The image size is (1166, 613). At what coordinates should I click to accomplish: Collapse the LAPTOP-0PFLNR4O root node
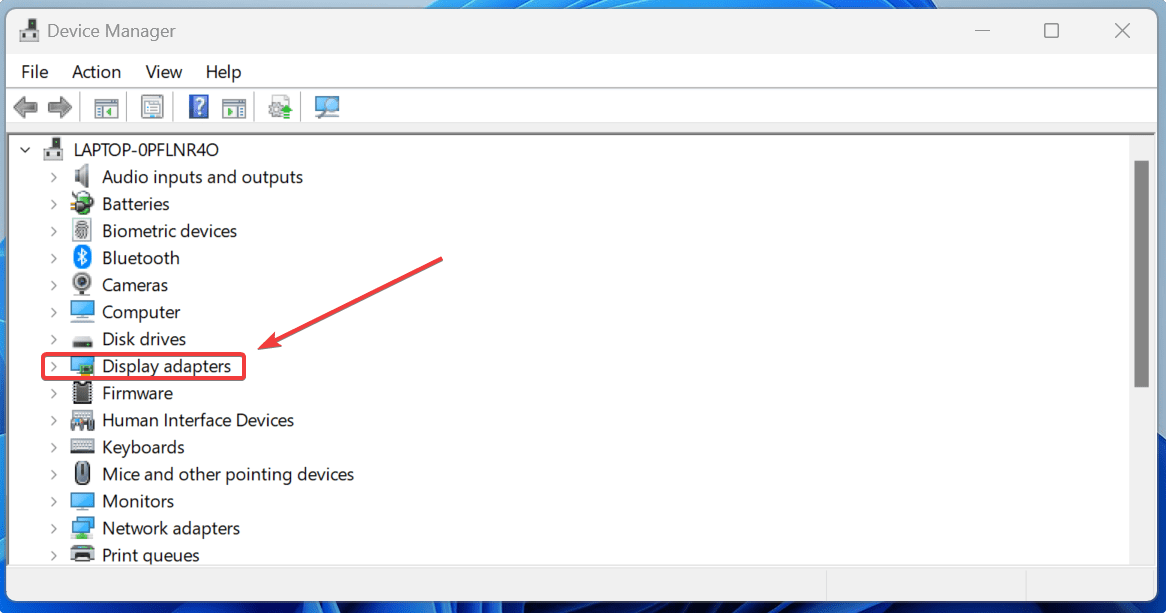click(25, 149)
